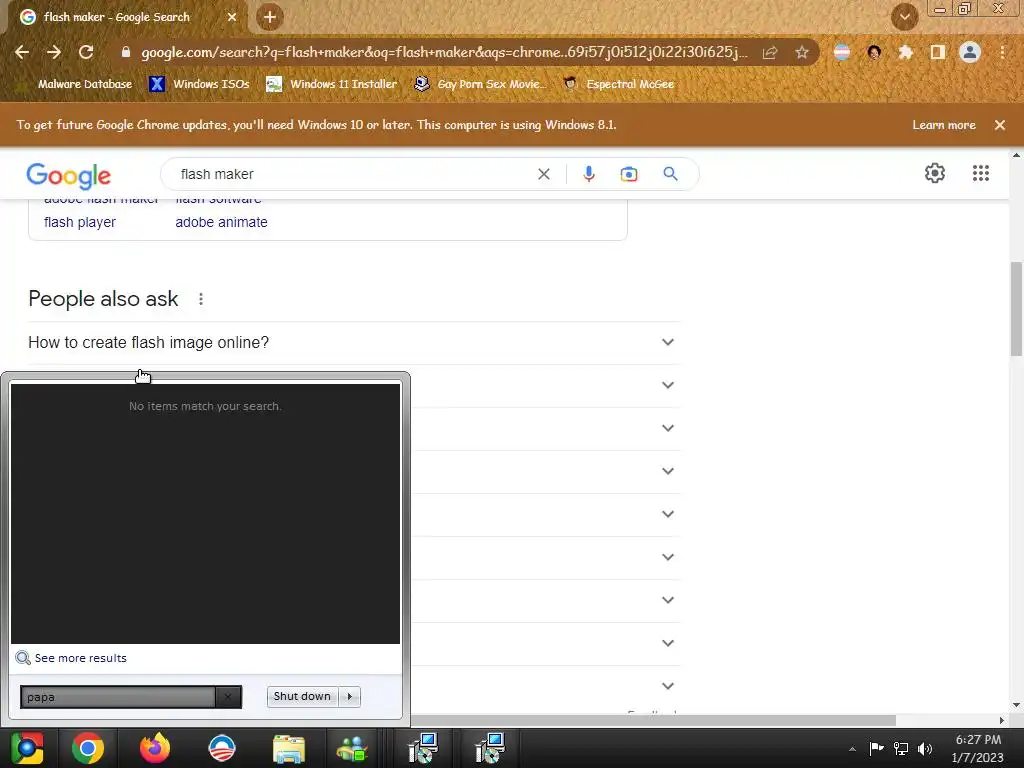
Task: Open the Malware Database bookmark
Action: tap(77, 84)
